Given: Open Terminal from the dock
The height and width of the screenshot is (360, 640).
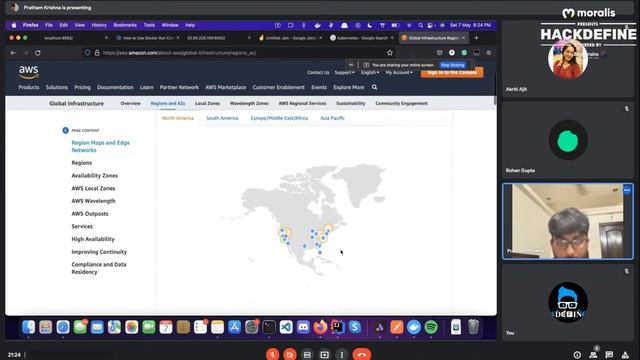Looking at the screenshot, I should coord(269,327).
